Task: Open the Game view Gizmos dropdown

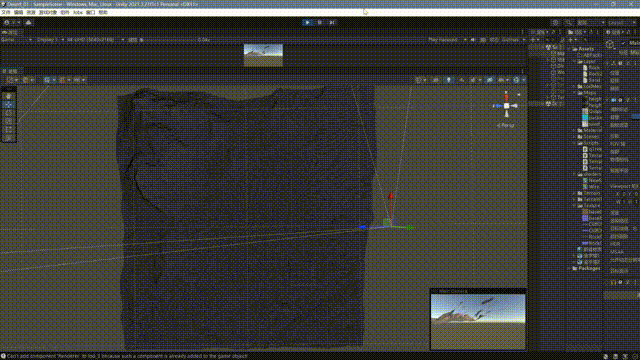Action: pyautogui.click(x=513, y=40)
